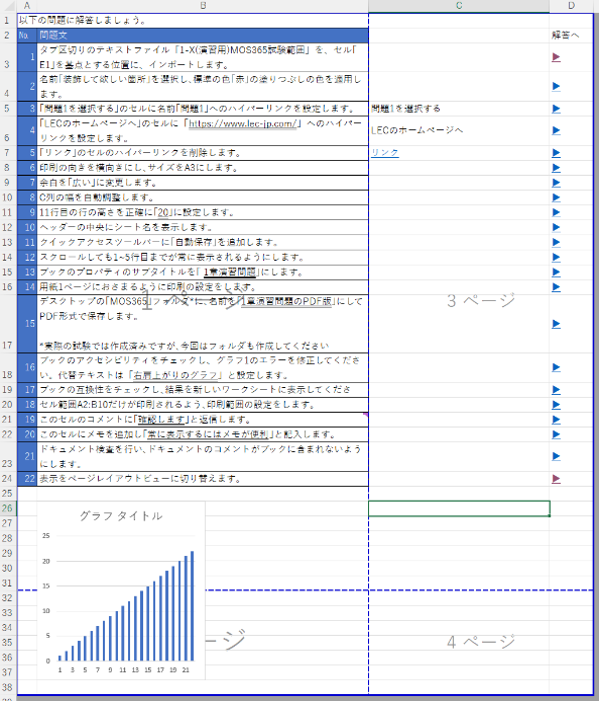Click the answer arrow for problem 14
599x701 pixels.
[x=556, y=287]
